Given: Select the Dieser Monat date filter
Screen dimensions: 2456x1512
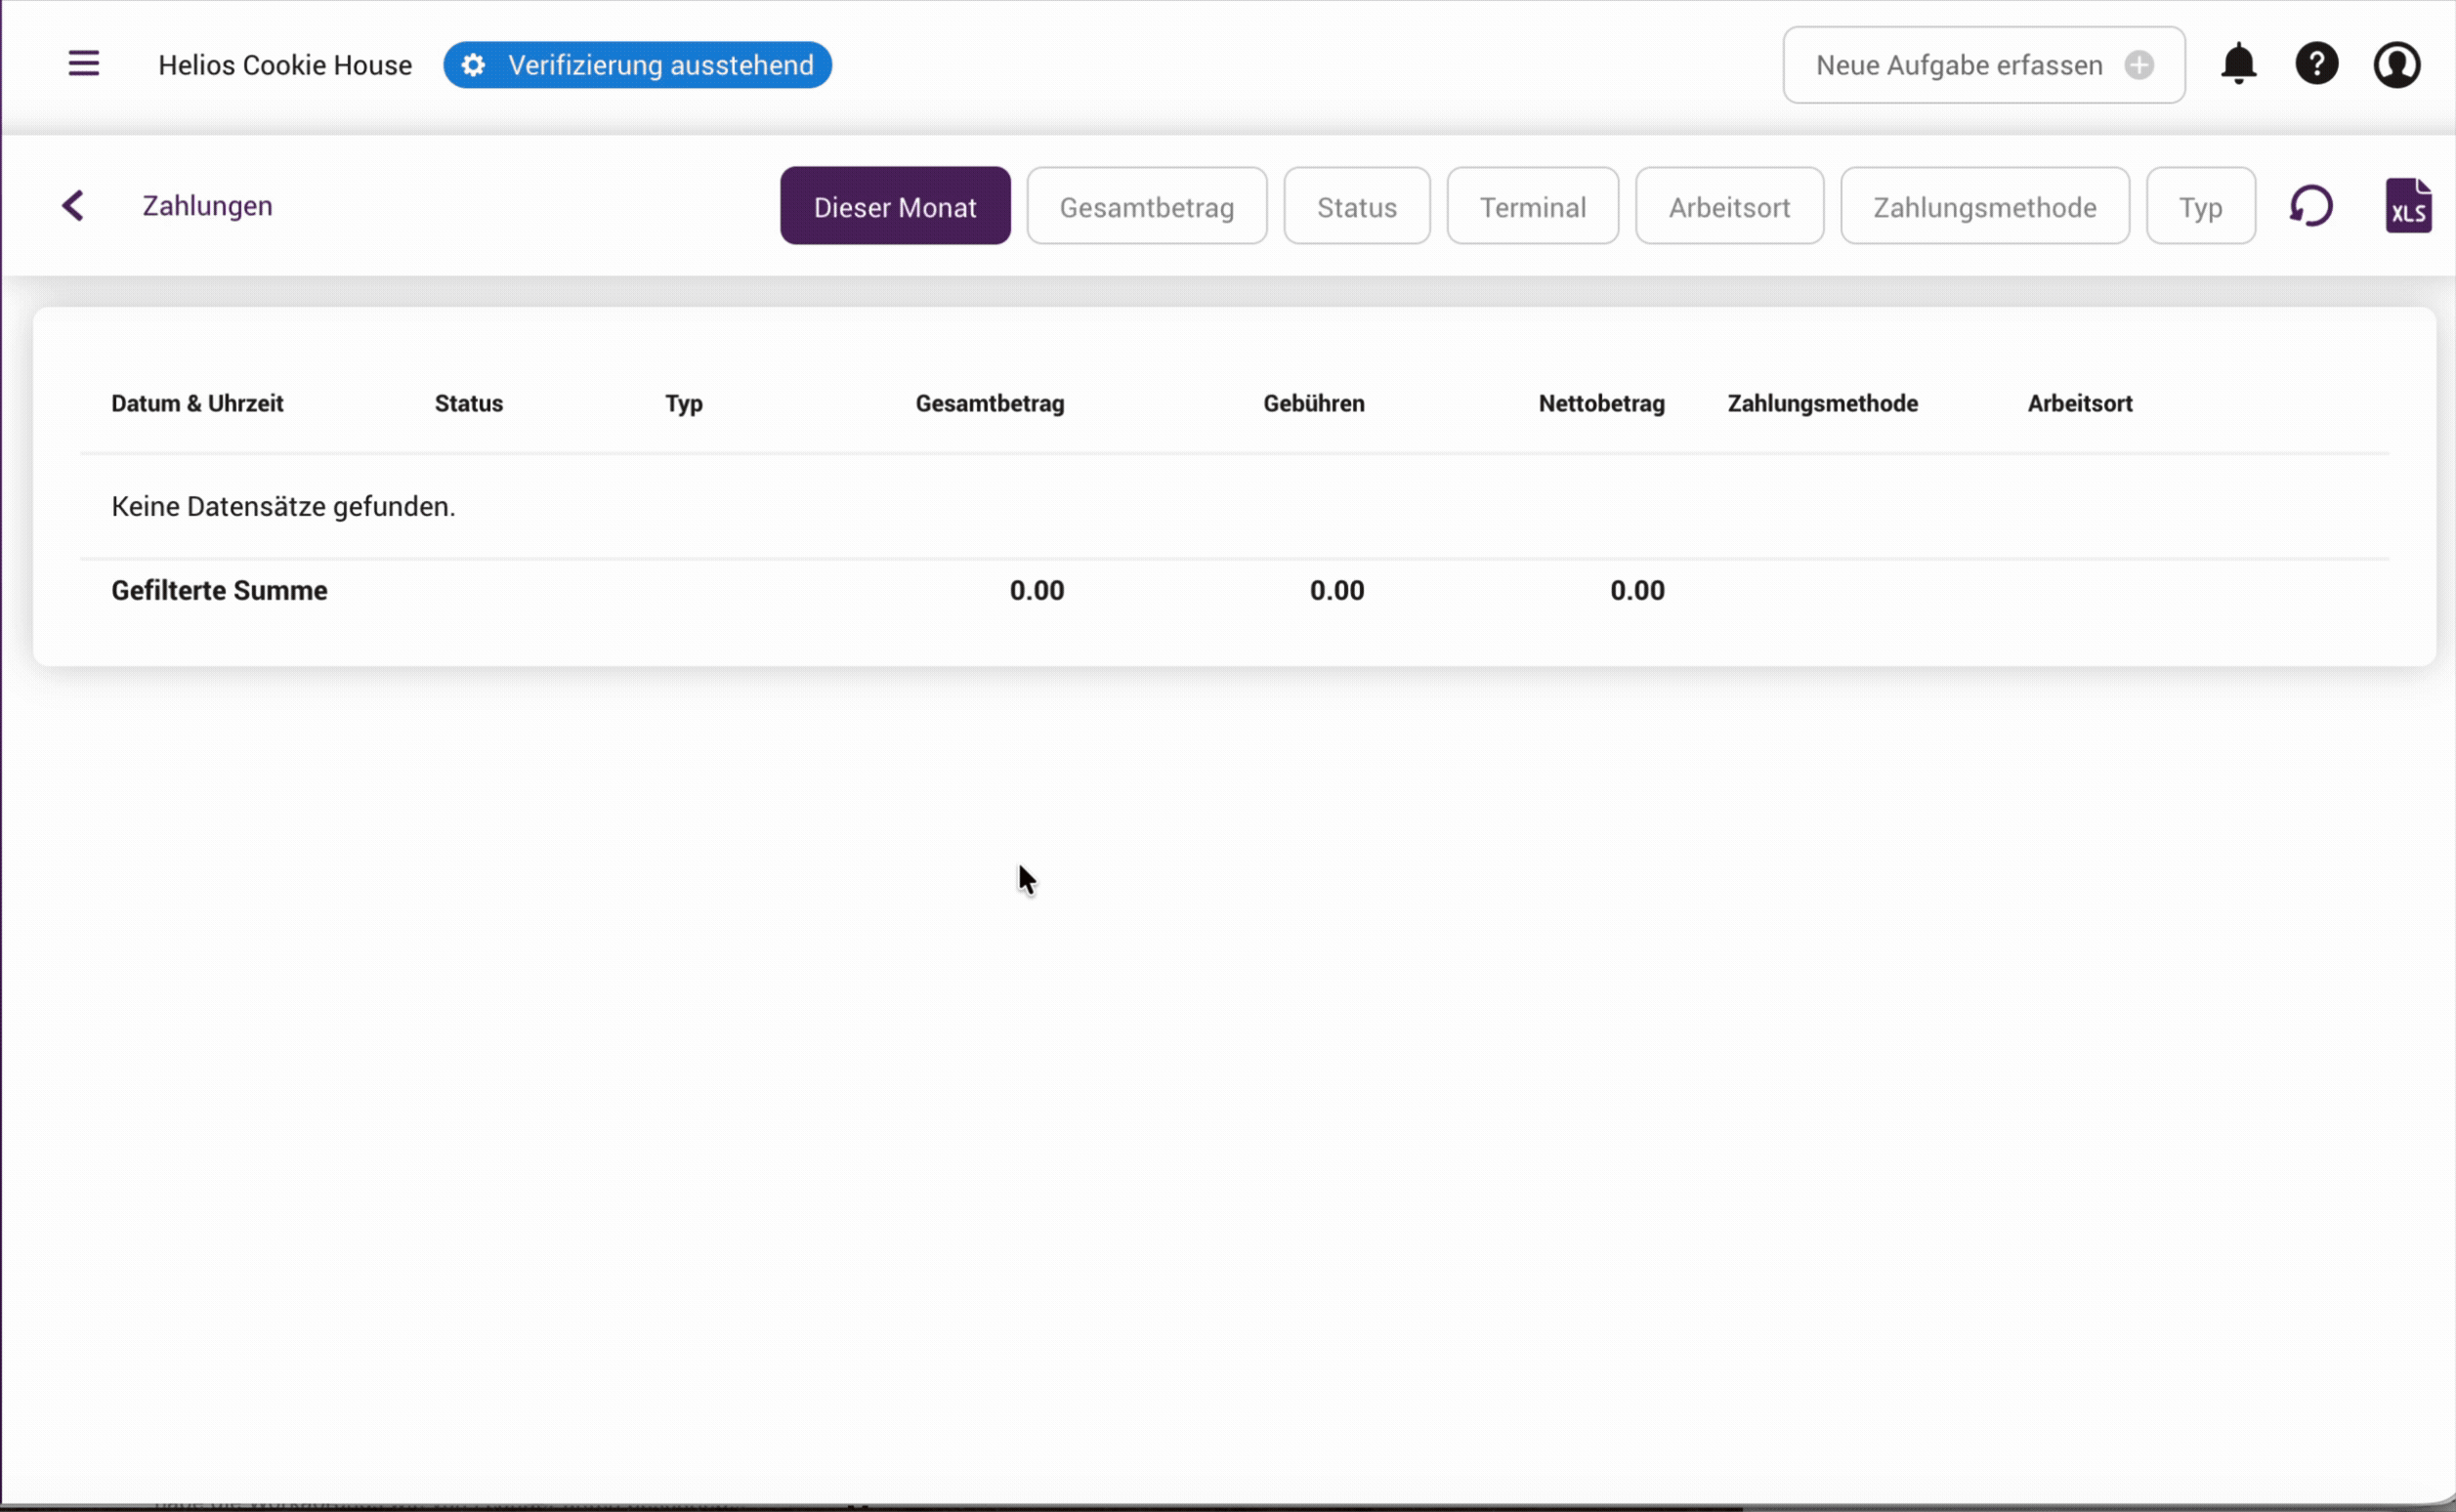Looking at the screenshot, I should tap(895, 206).
